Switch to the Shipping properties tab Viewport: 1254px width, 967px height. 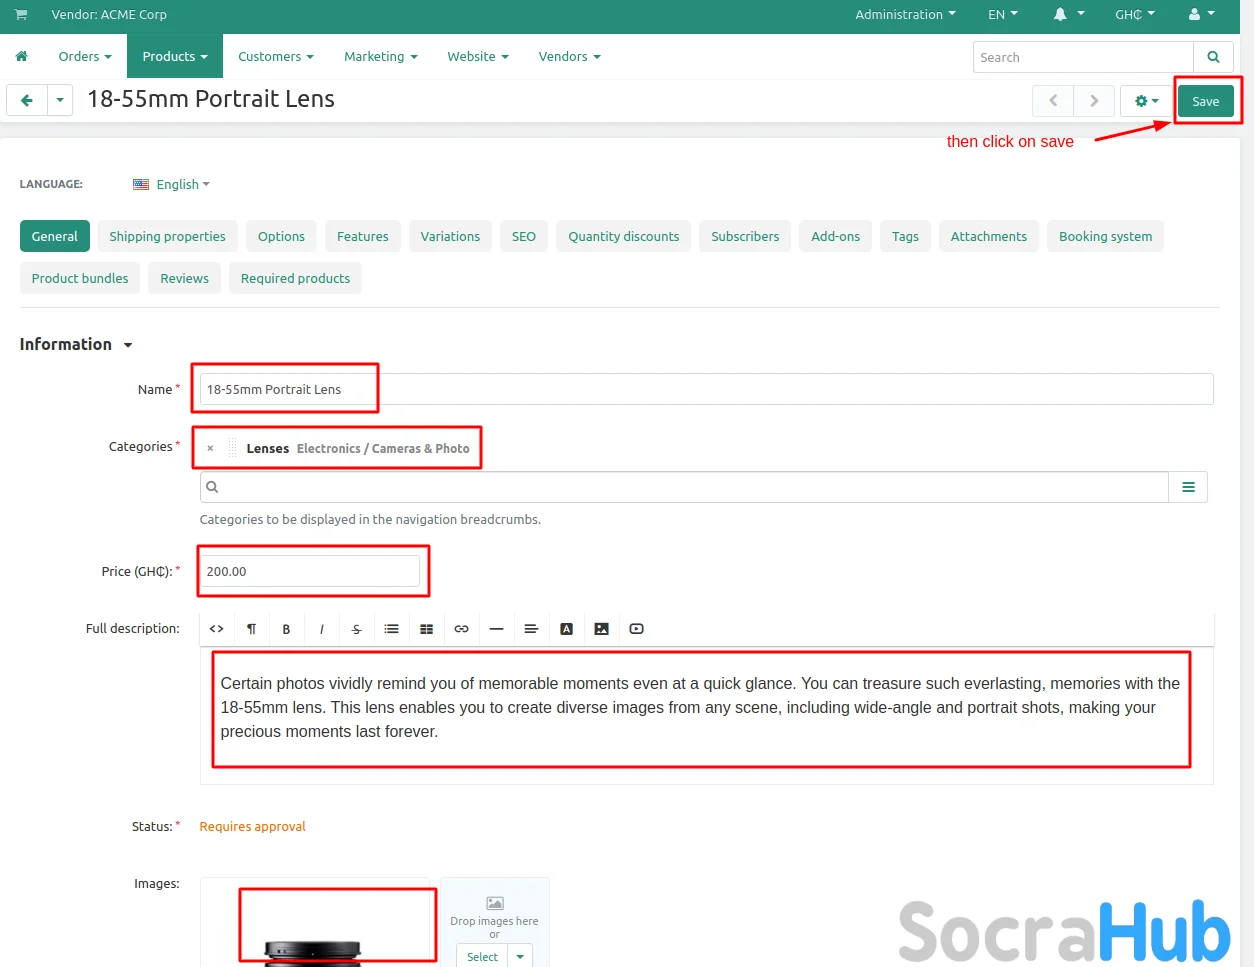[167, 237]
